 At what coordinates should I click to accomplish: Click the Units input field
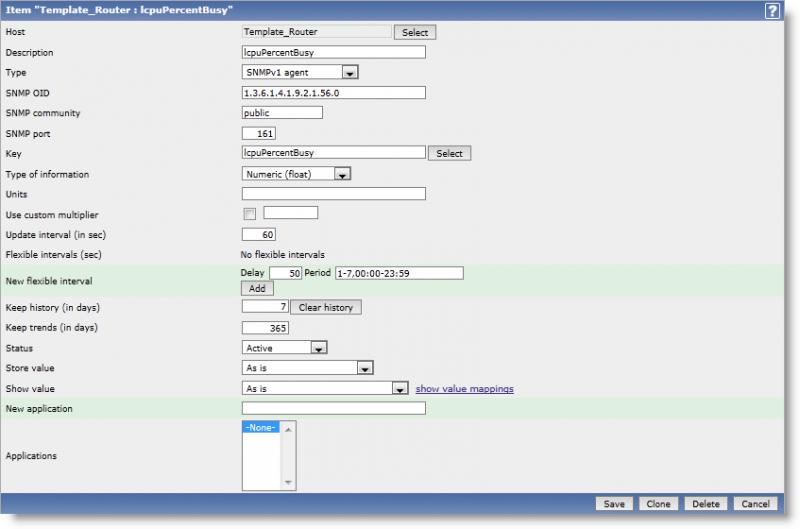tap(334, 193)
